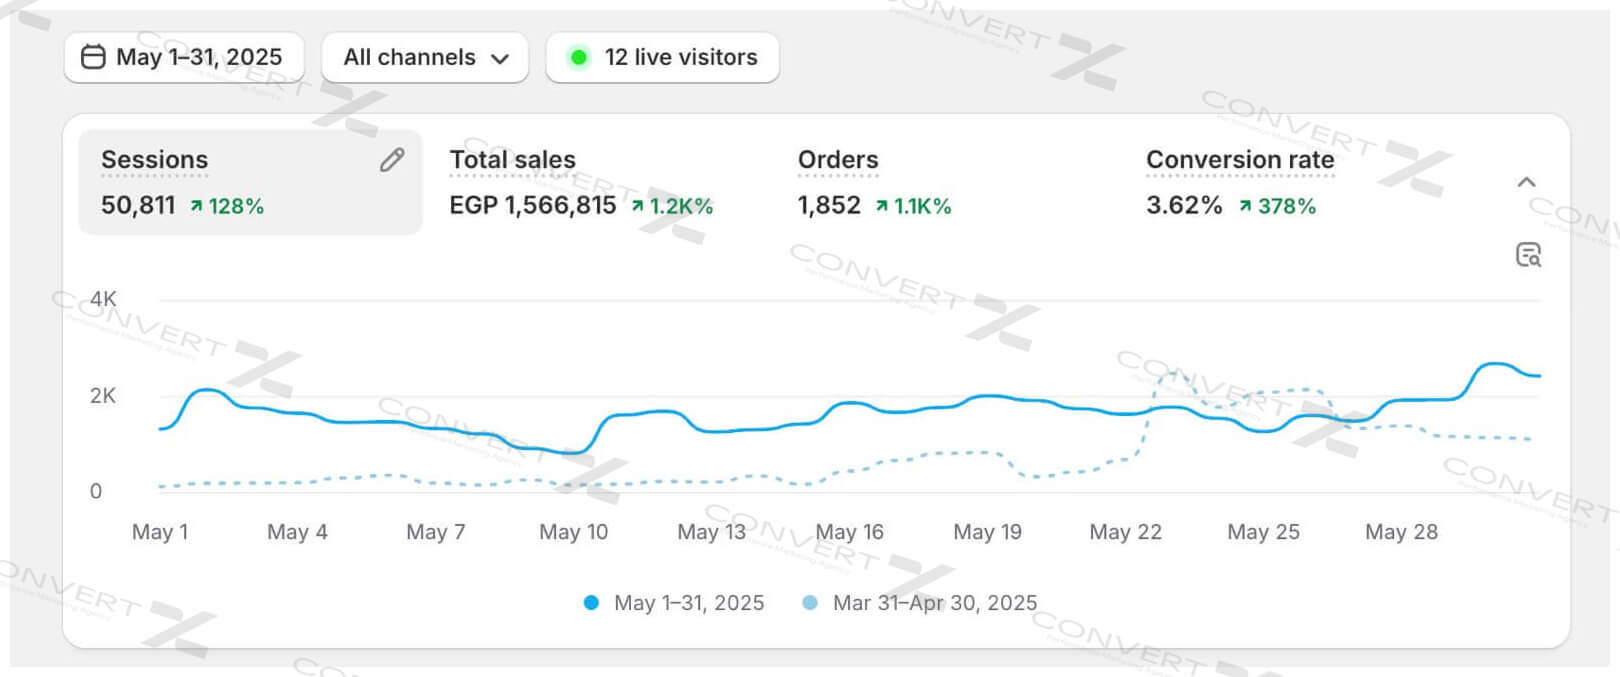Click the Orders increase arrow icon

pos(881,206)
